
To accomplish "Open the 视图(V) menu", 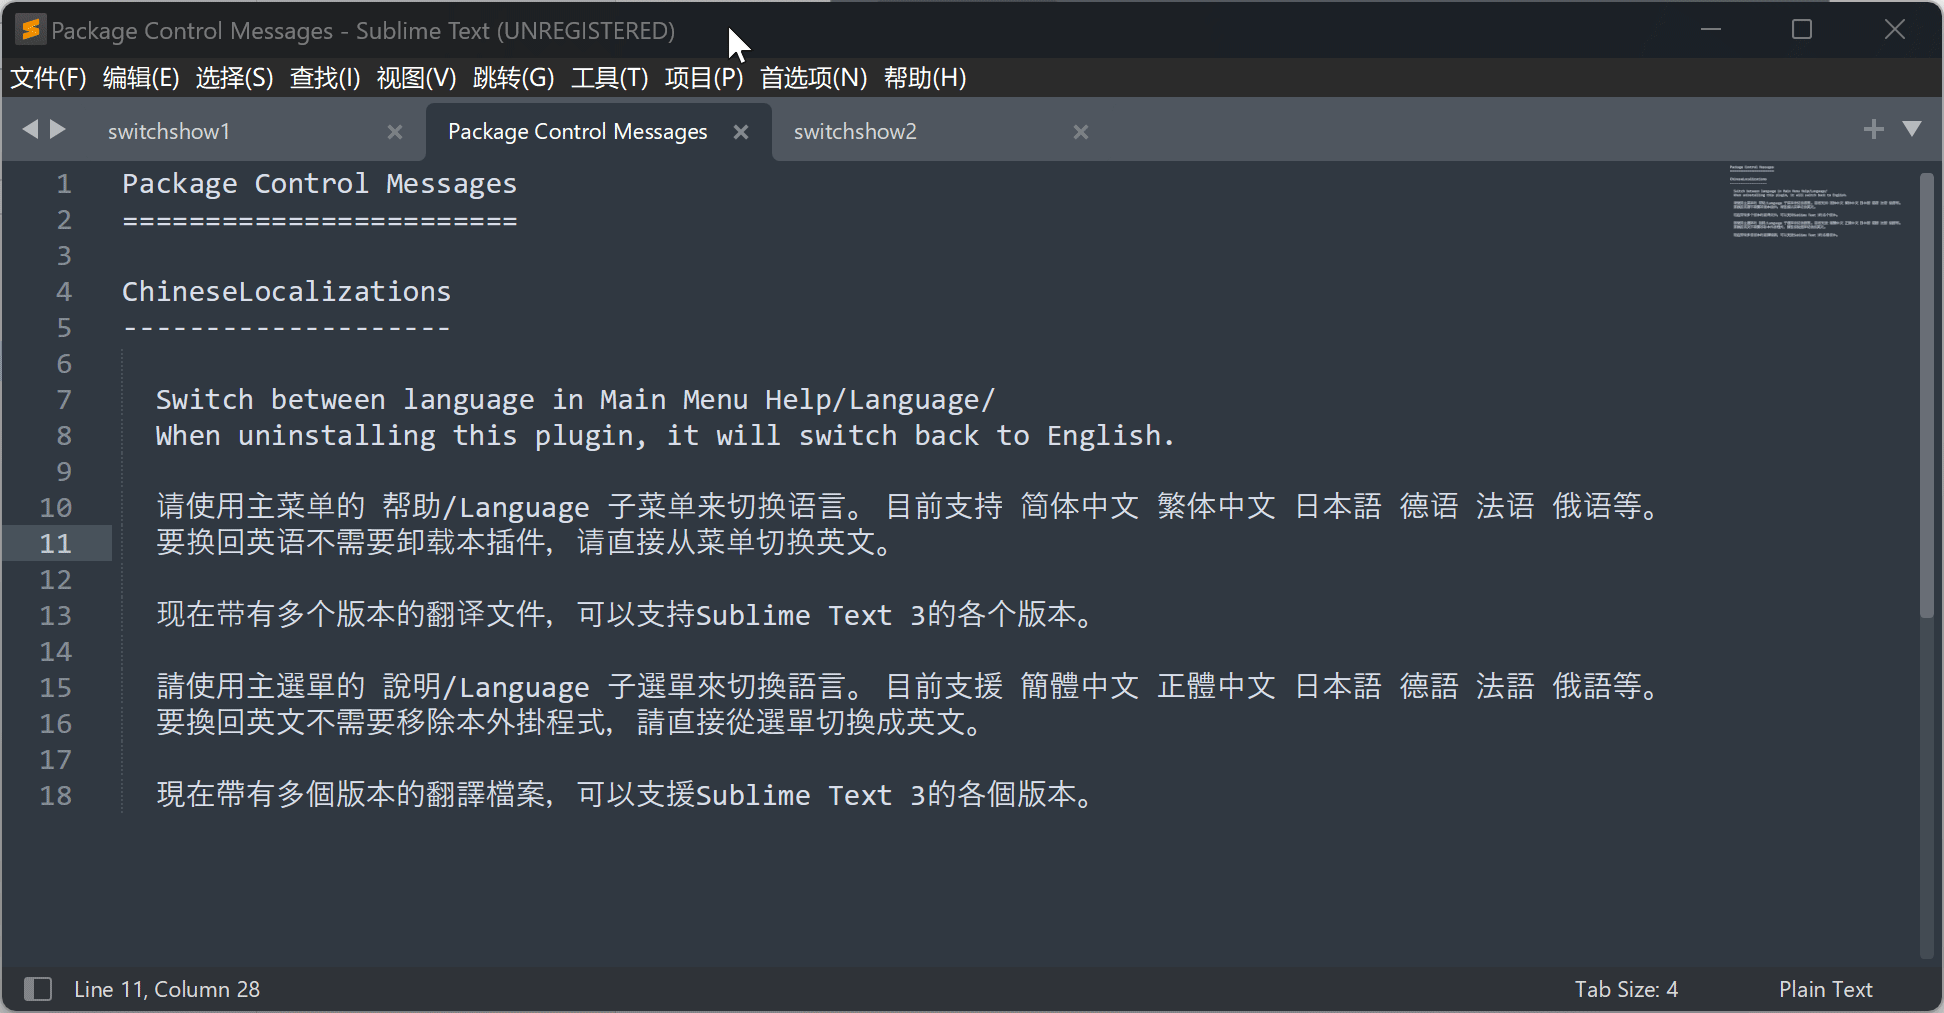I will [x=416, y=78].
